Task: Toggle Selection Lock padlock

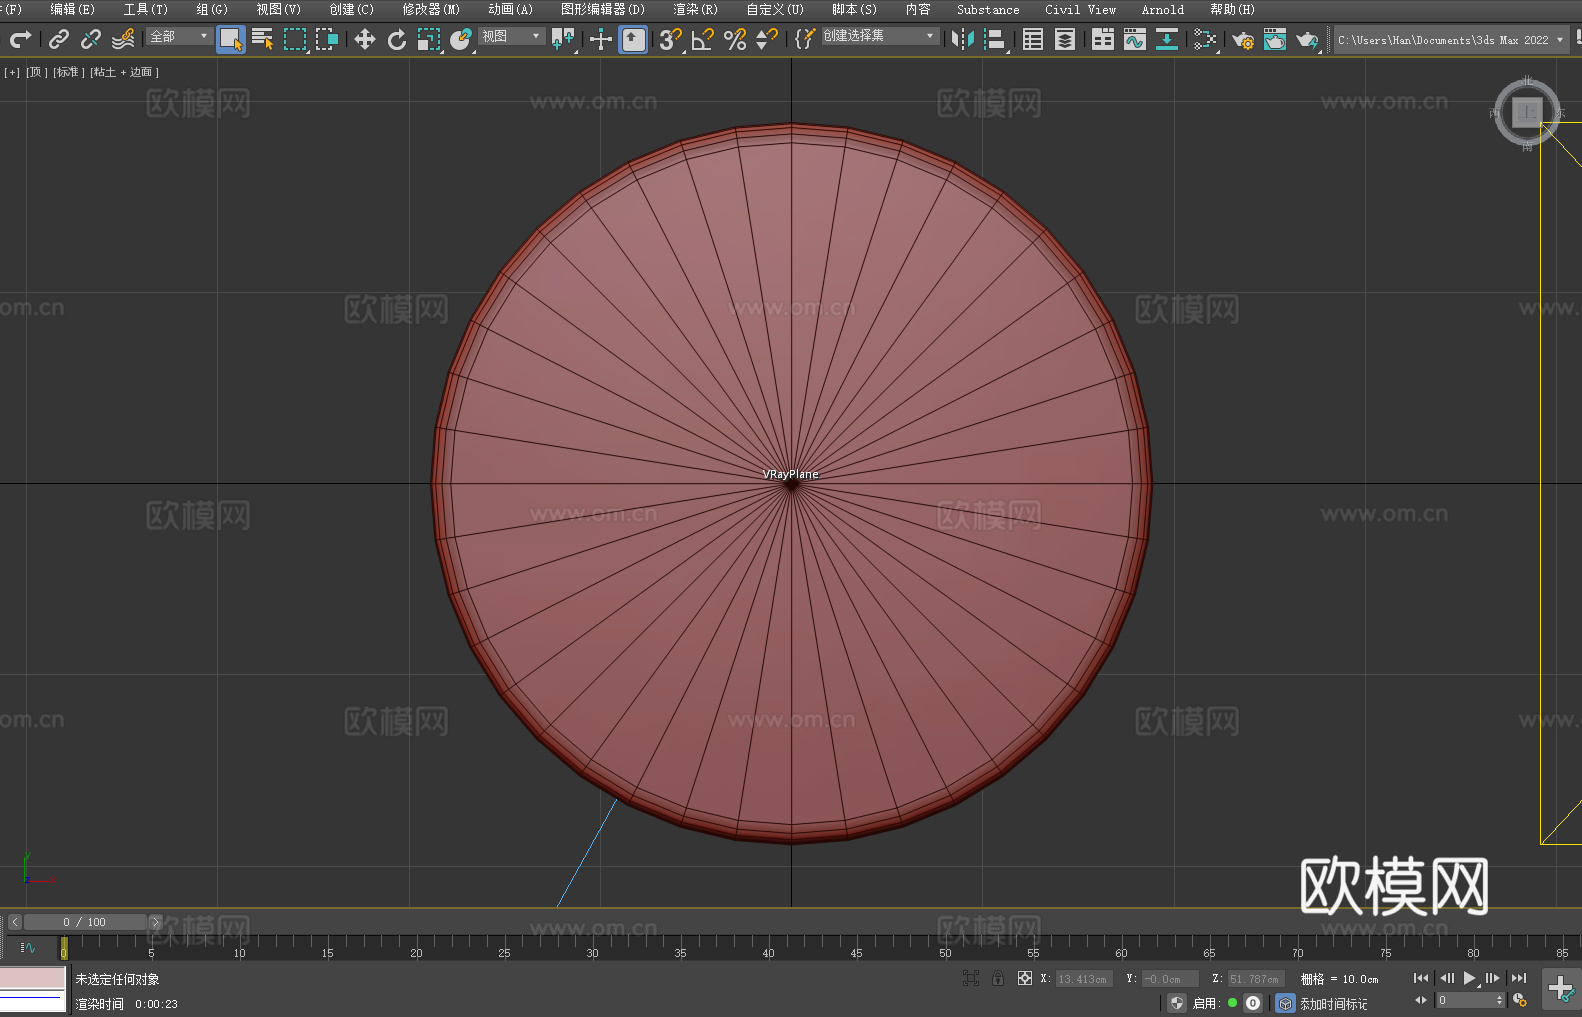Action: 998,978
